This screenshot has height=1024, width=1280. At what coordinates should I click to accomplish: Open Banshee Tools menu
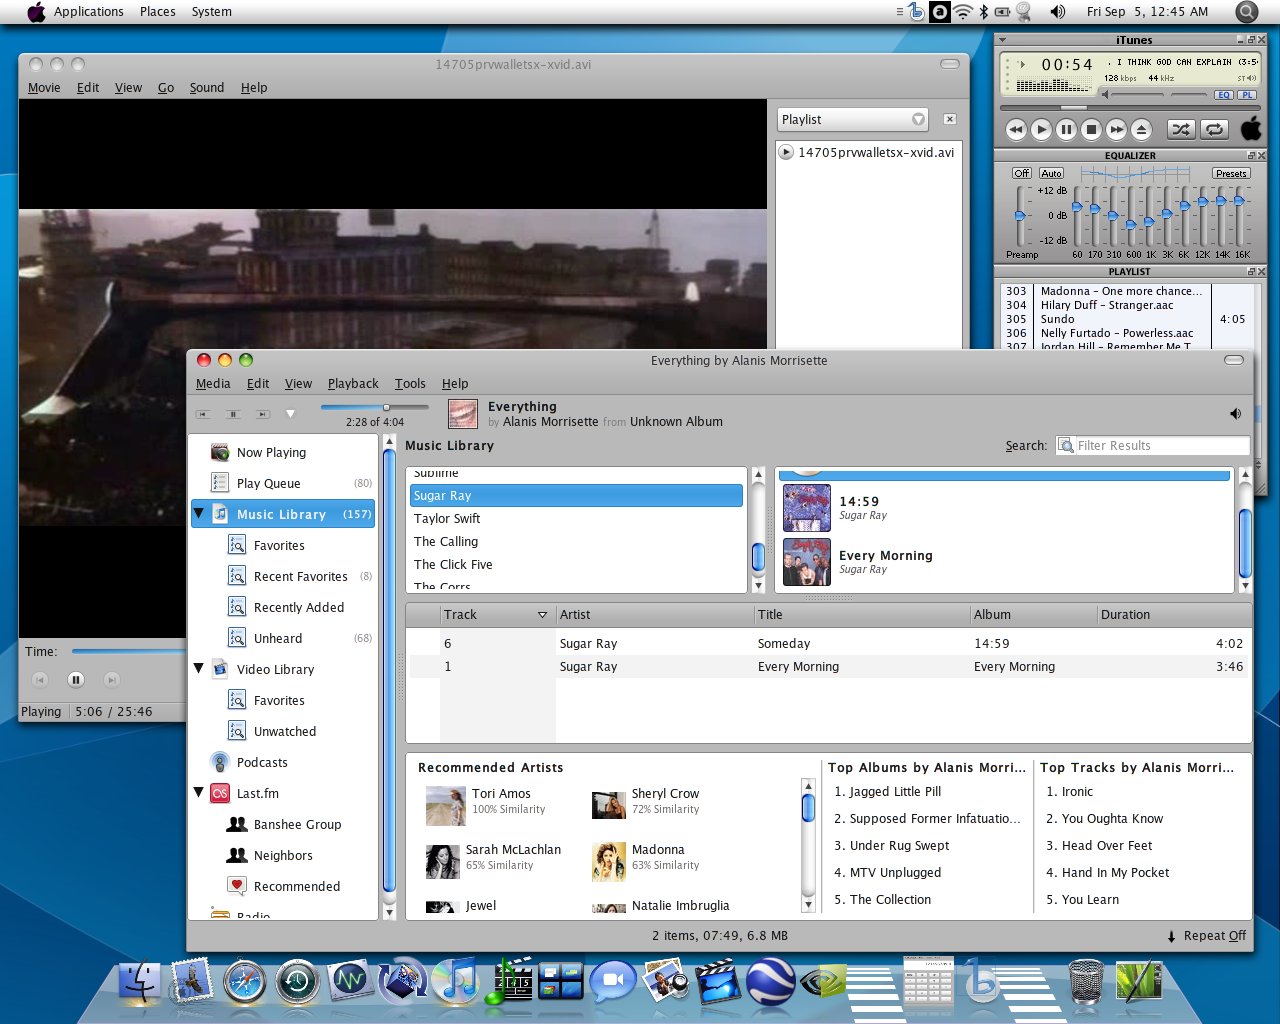pyautogui.click(x=410, y=383)
